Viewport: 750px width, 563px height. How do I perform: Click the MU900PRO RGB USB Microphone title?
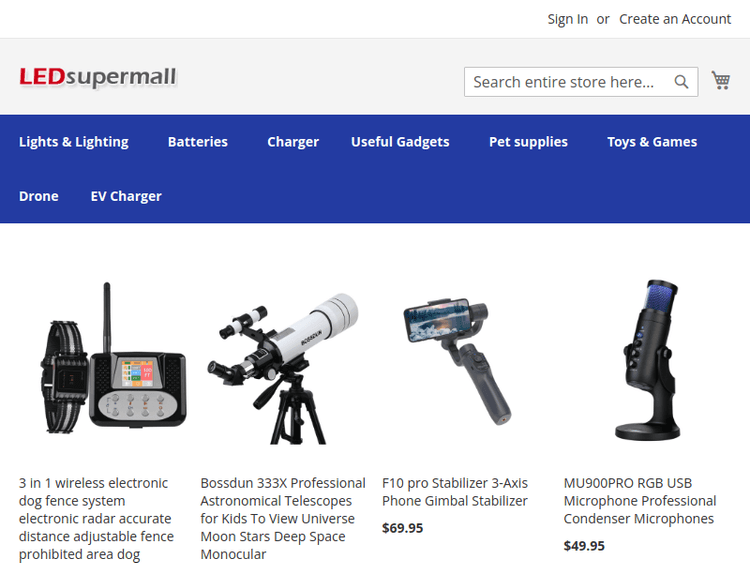(640, 501)
